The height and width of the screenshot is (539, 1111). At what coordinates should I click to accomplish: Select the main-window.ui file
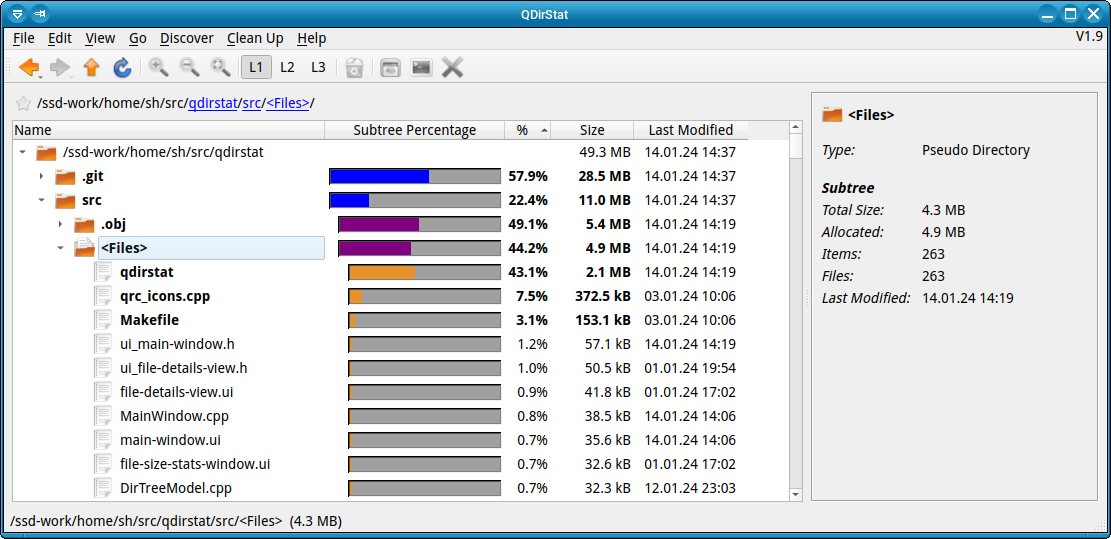170,441
